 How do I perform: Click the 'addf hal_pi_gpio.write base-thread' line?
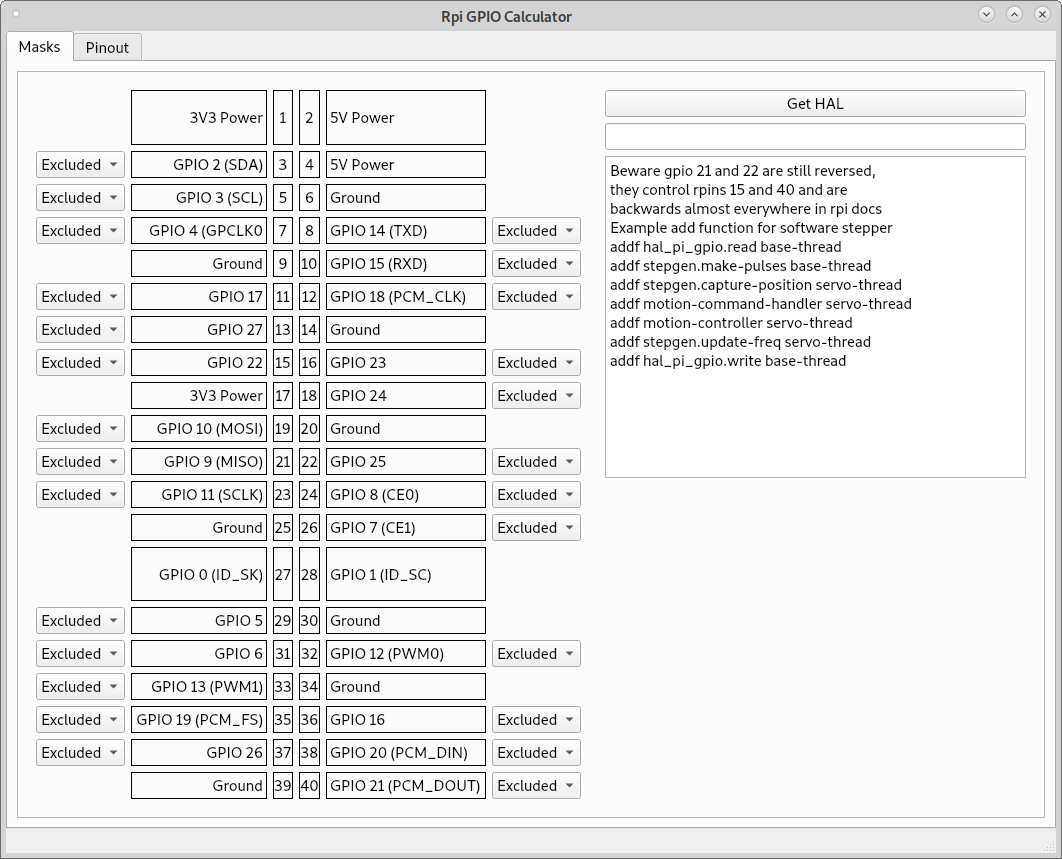(727, 360)
